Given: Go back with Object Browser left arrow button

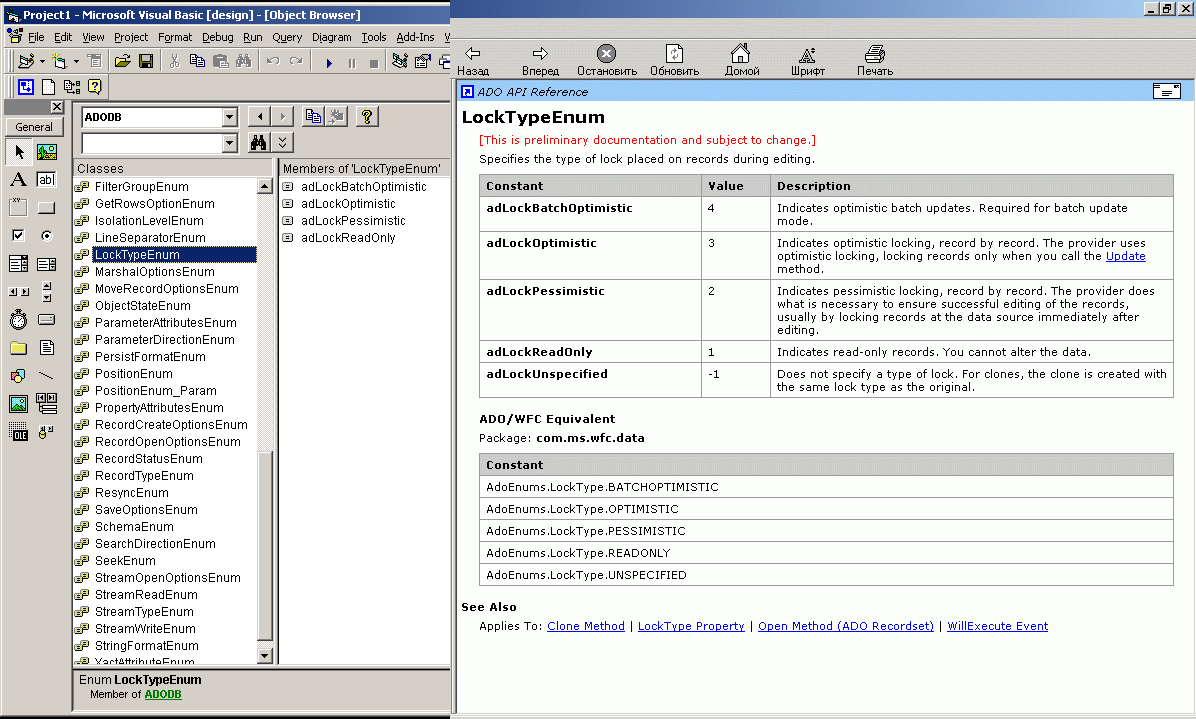Looking at the screenshot, I should pos(260,117).
